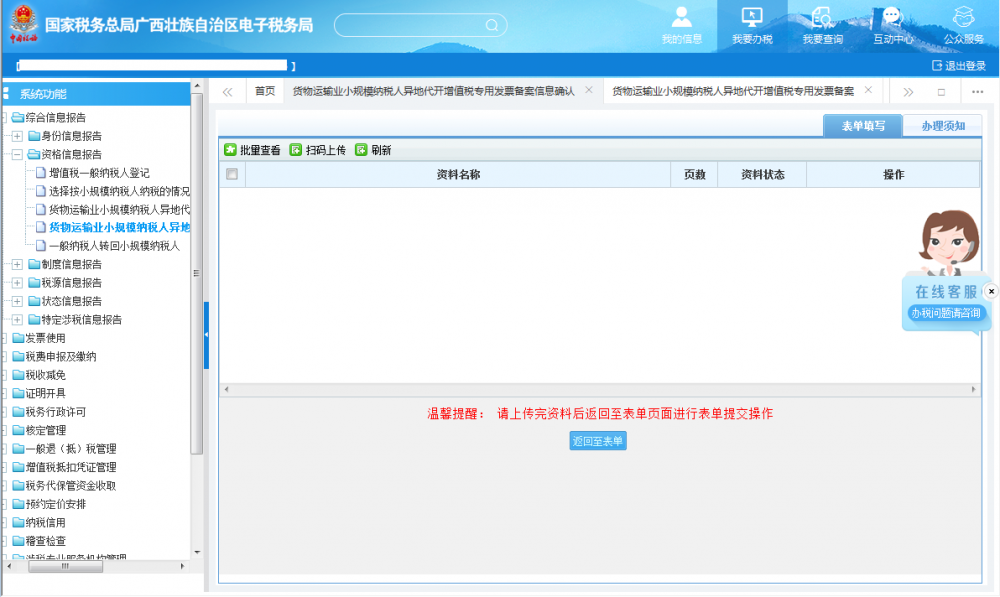Tick the select-all checkbox in table header
1000x597 pixels.
232,174
